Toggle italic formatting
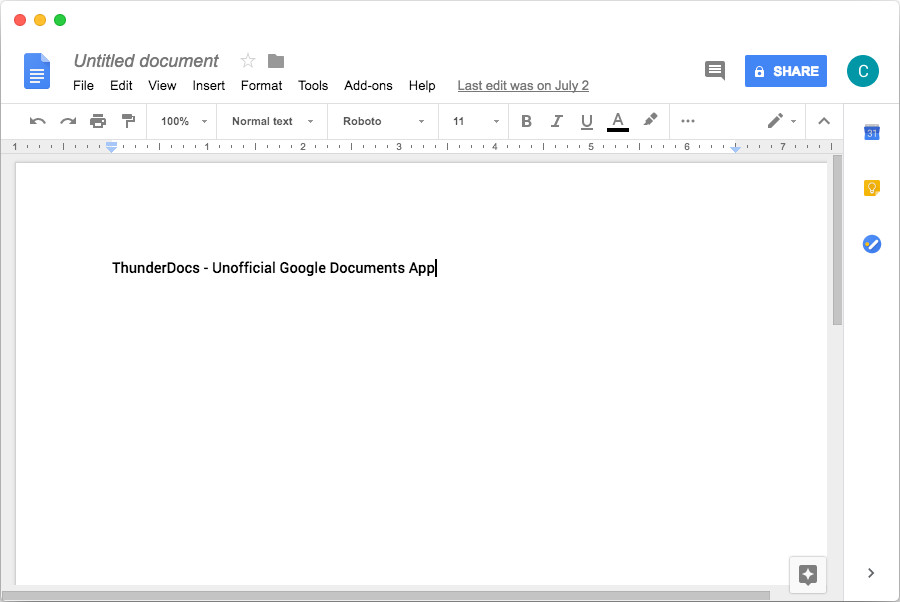This screenshot has height=602, width=900. 556,121
